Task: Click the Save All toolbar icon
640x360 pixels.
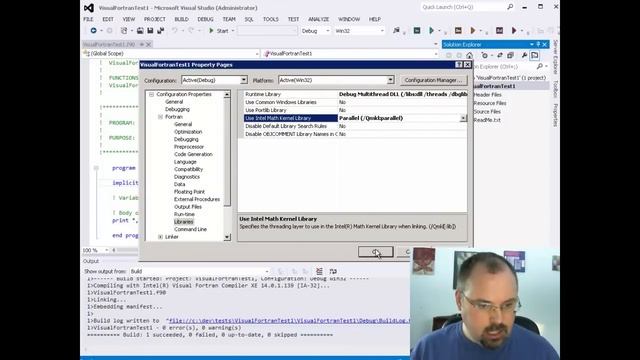Action: tap(161, 31)
